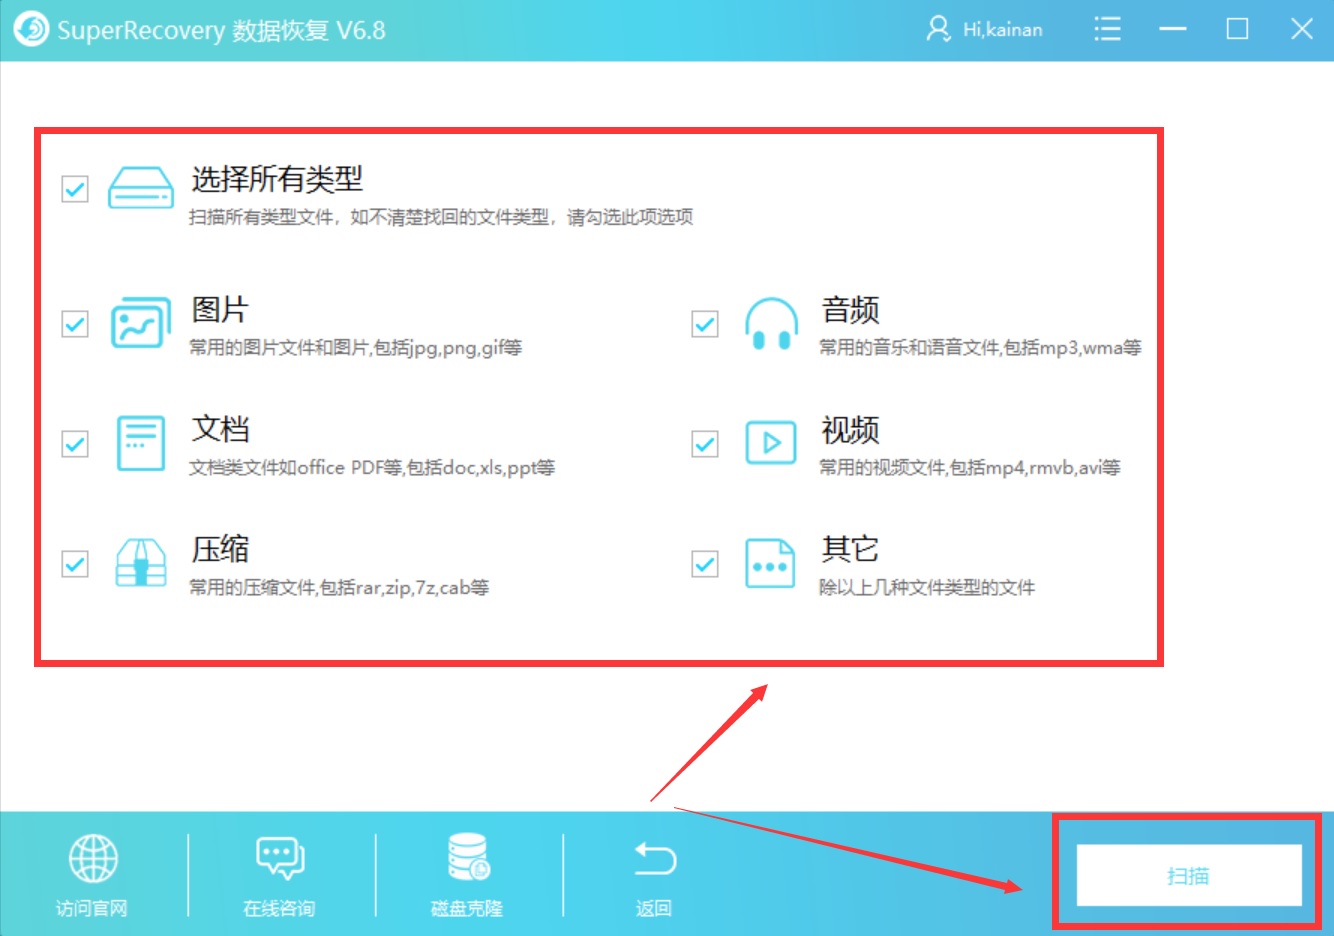Select the 文档 document type icon
The image size is (1334, 936).
point(140,444)
